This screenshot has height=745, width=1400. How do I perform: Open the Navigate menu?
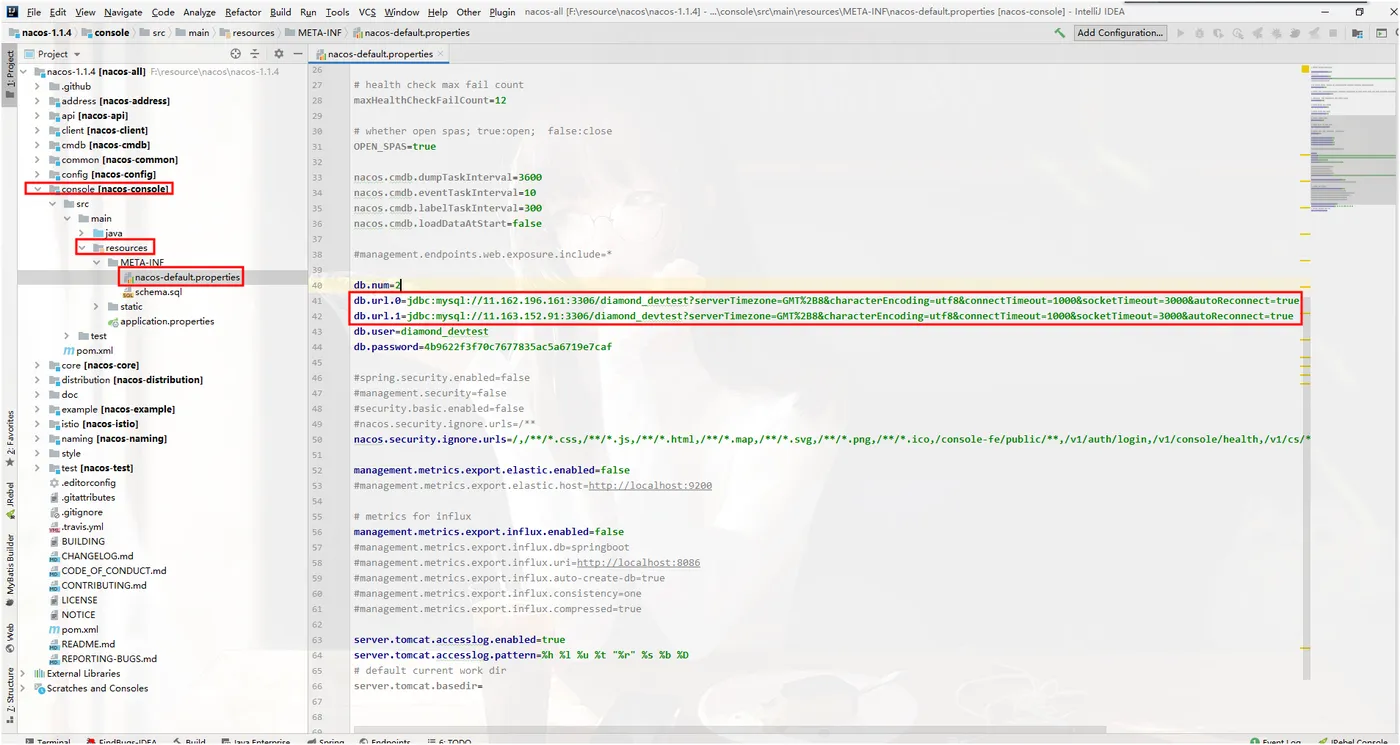click(x=123, y=12)
